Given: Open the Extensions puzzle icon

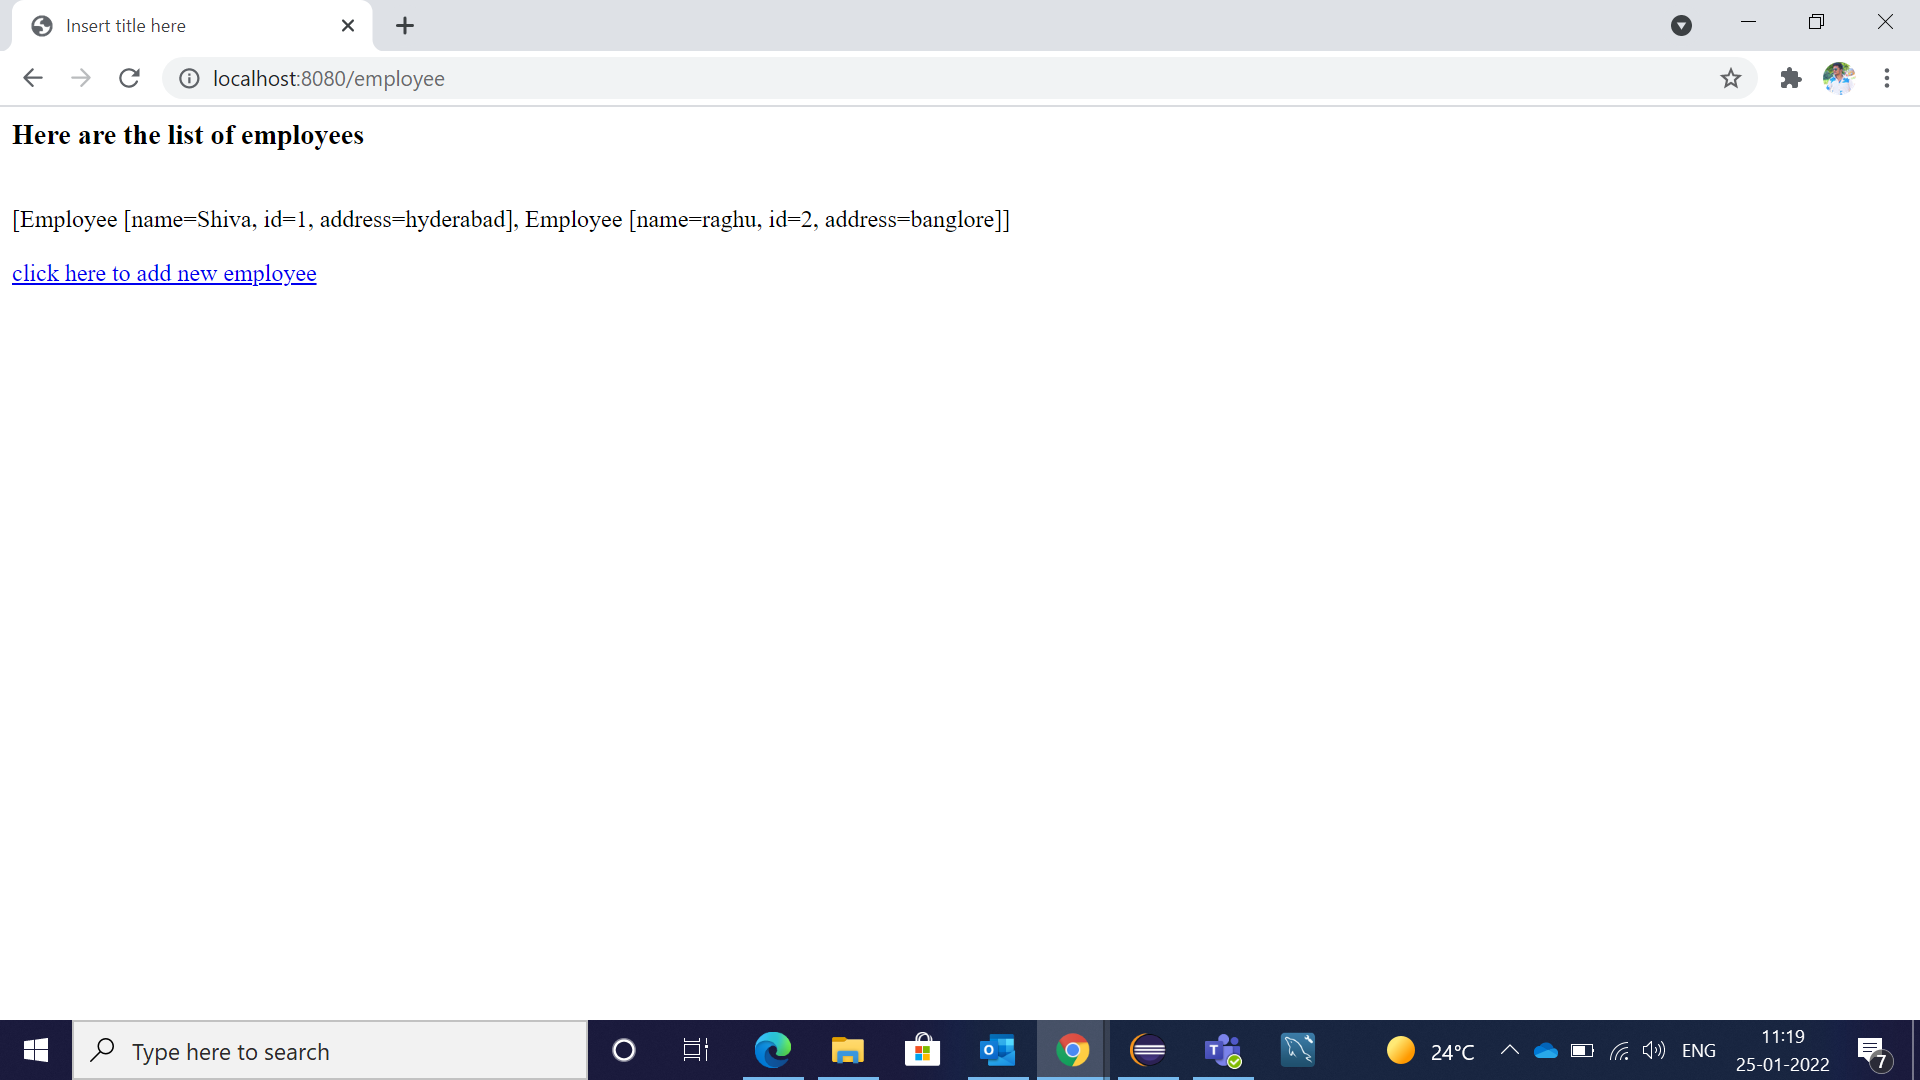Looking at the screenshot, I should tap(1790, 78).
